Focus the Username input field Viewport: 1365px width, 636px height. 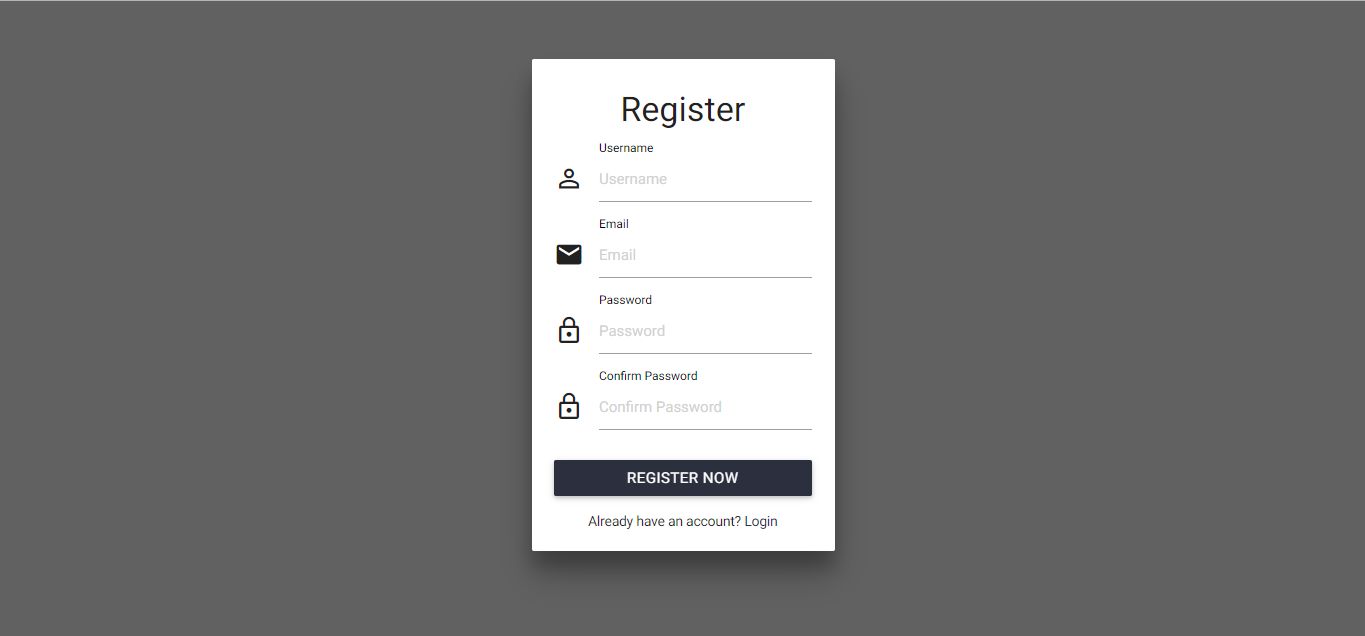tap(705, 180)
